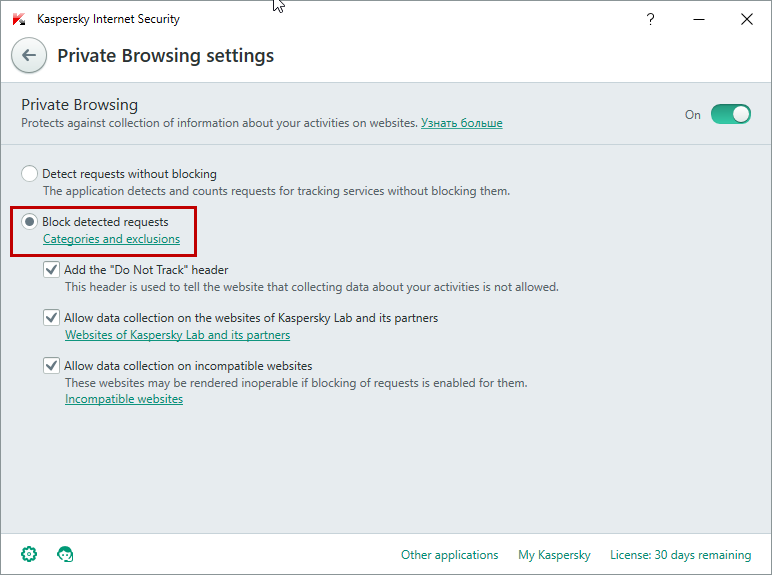
Task: Click the question mark help icon
Action: click(650, 19)
